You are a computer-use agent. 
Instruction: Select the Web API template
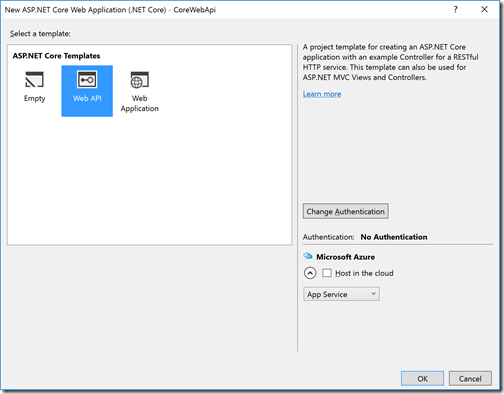(87, 91)
